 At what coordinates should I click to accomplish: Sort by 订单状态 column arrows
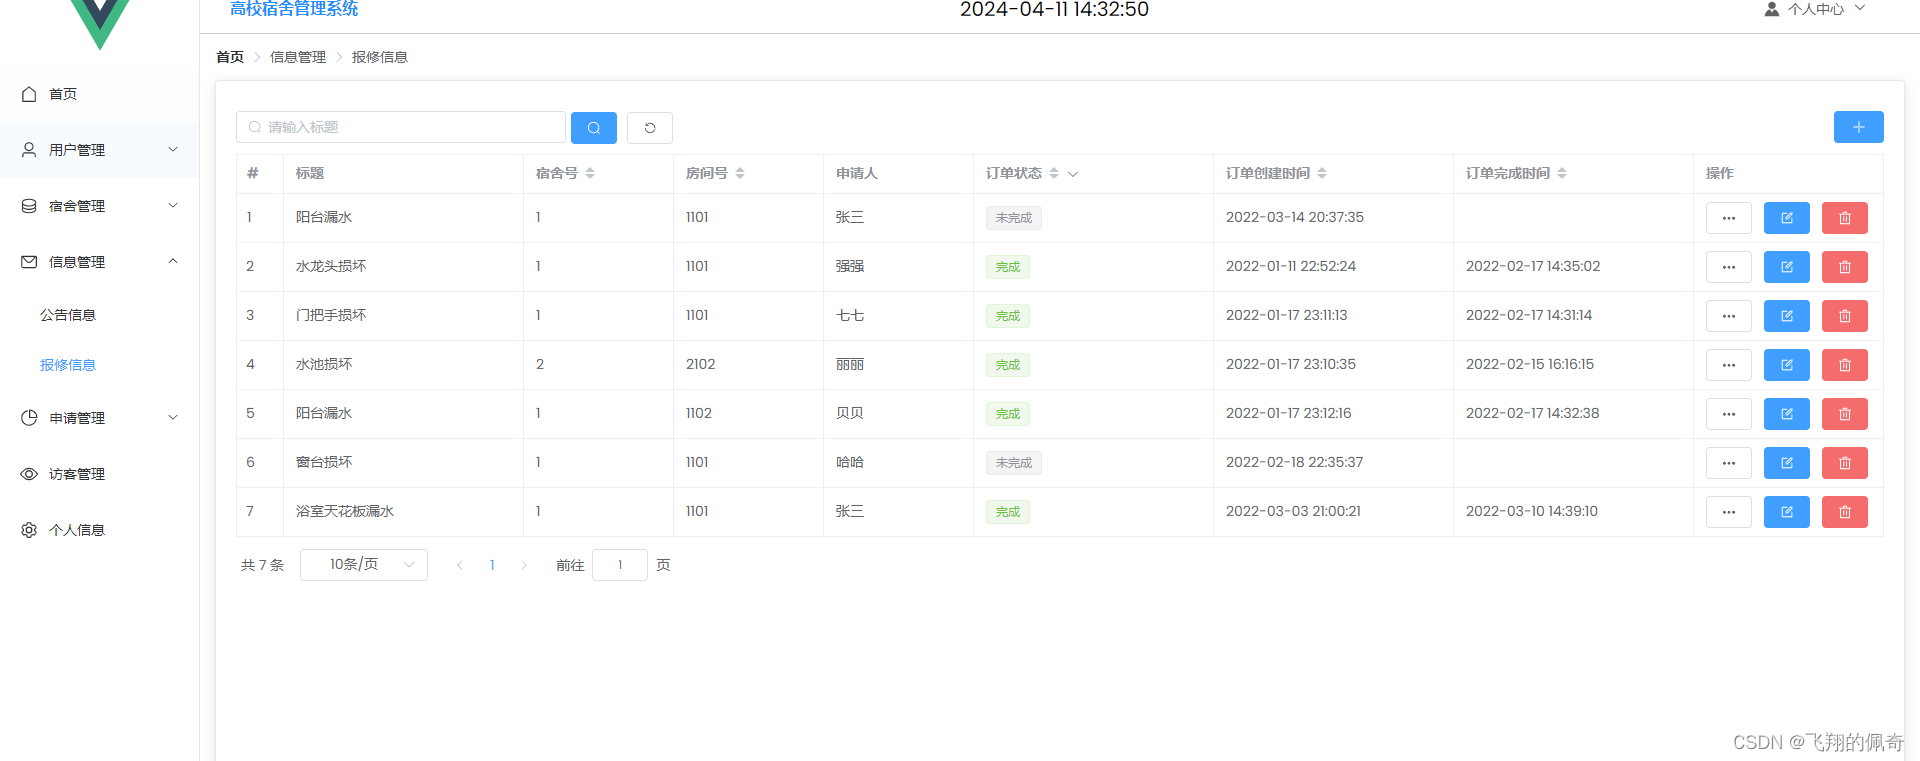coord(1054,173)
